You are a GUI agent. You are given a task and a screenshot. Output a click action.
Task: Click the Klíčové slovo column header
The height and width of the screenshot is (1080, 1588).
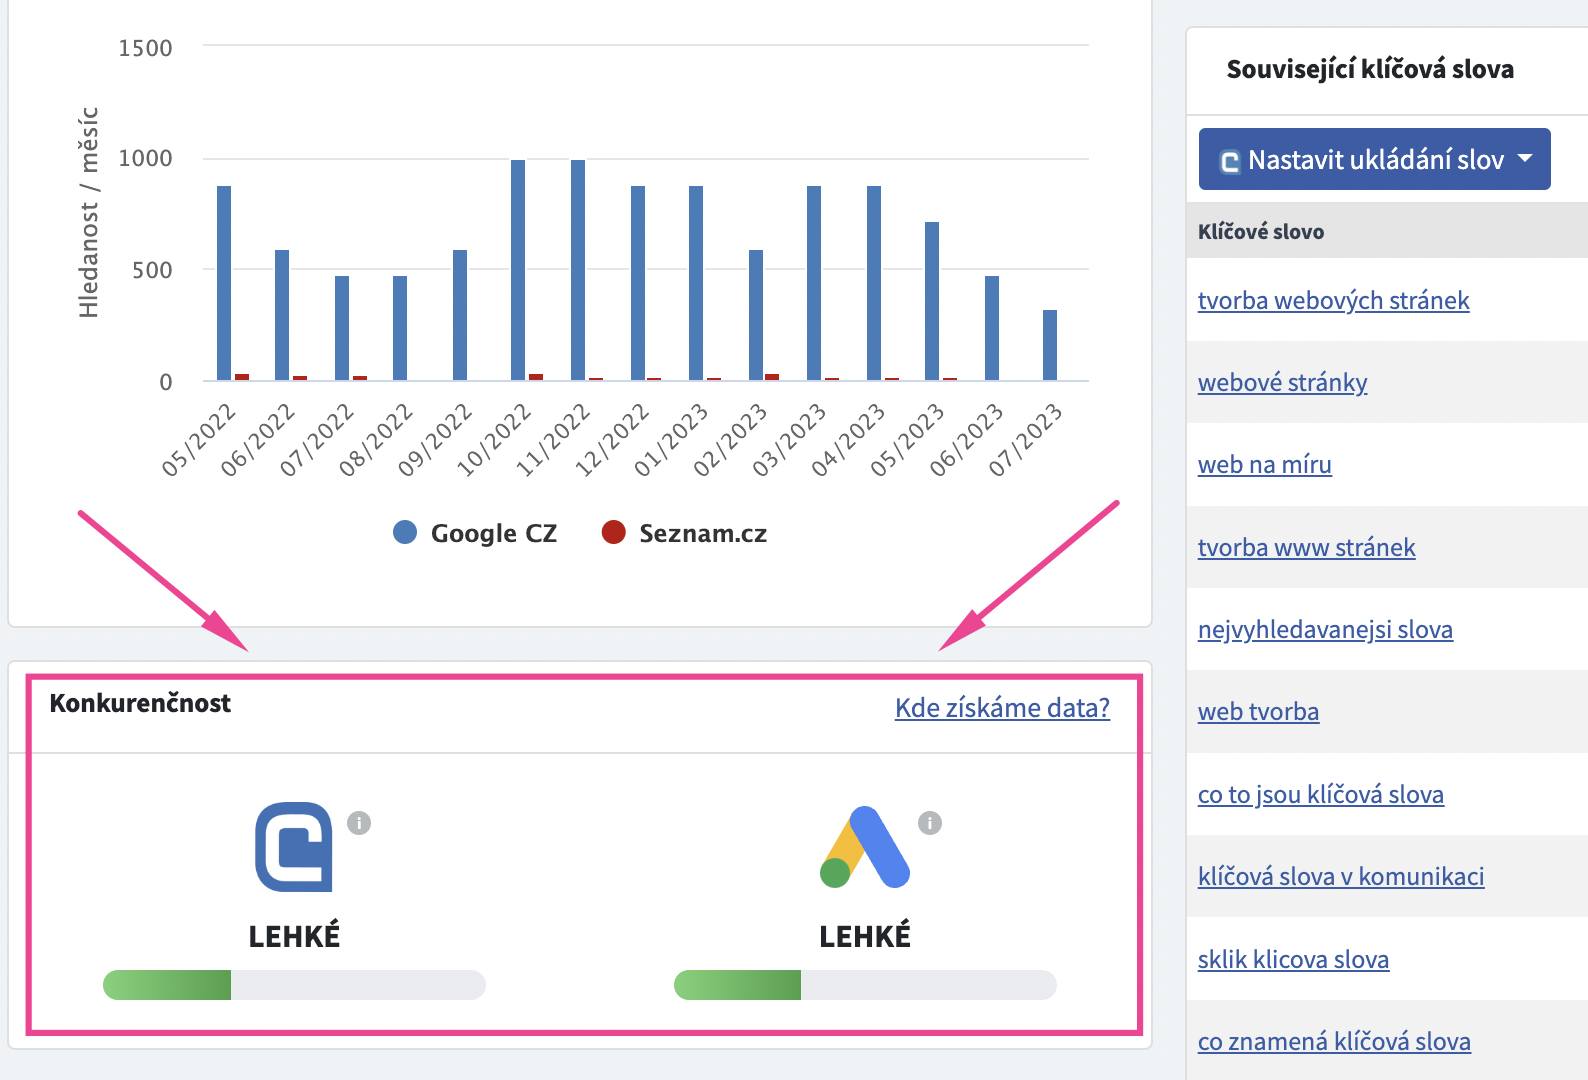point(1260,232)
